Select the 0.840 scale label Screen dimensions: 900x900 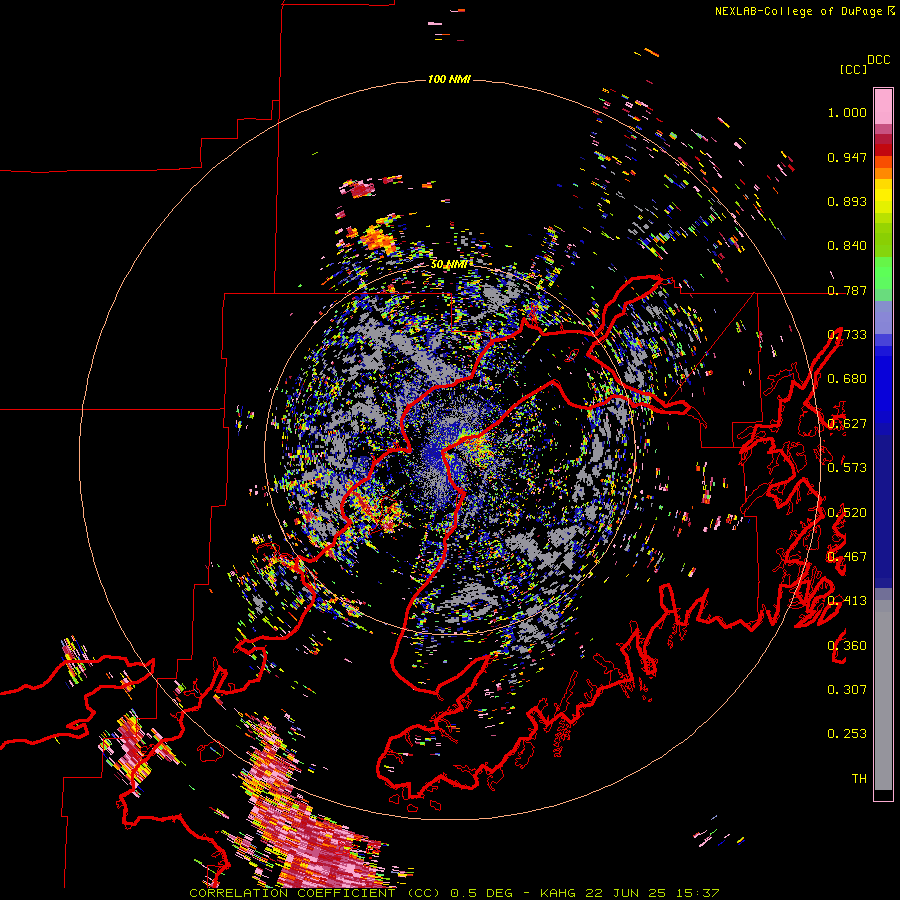coord(847,246)
